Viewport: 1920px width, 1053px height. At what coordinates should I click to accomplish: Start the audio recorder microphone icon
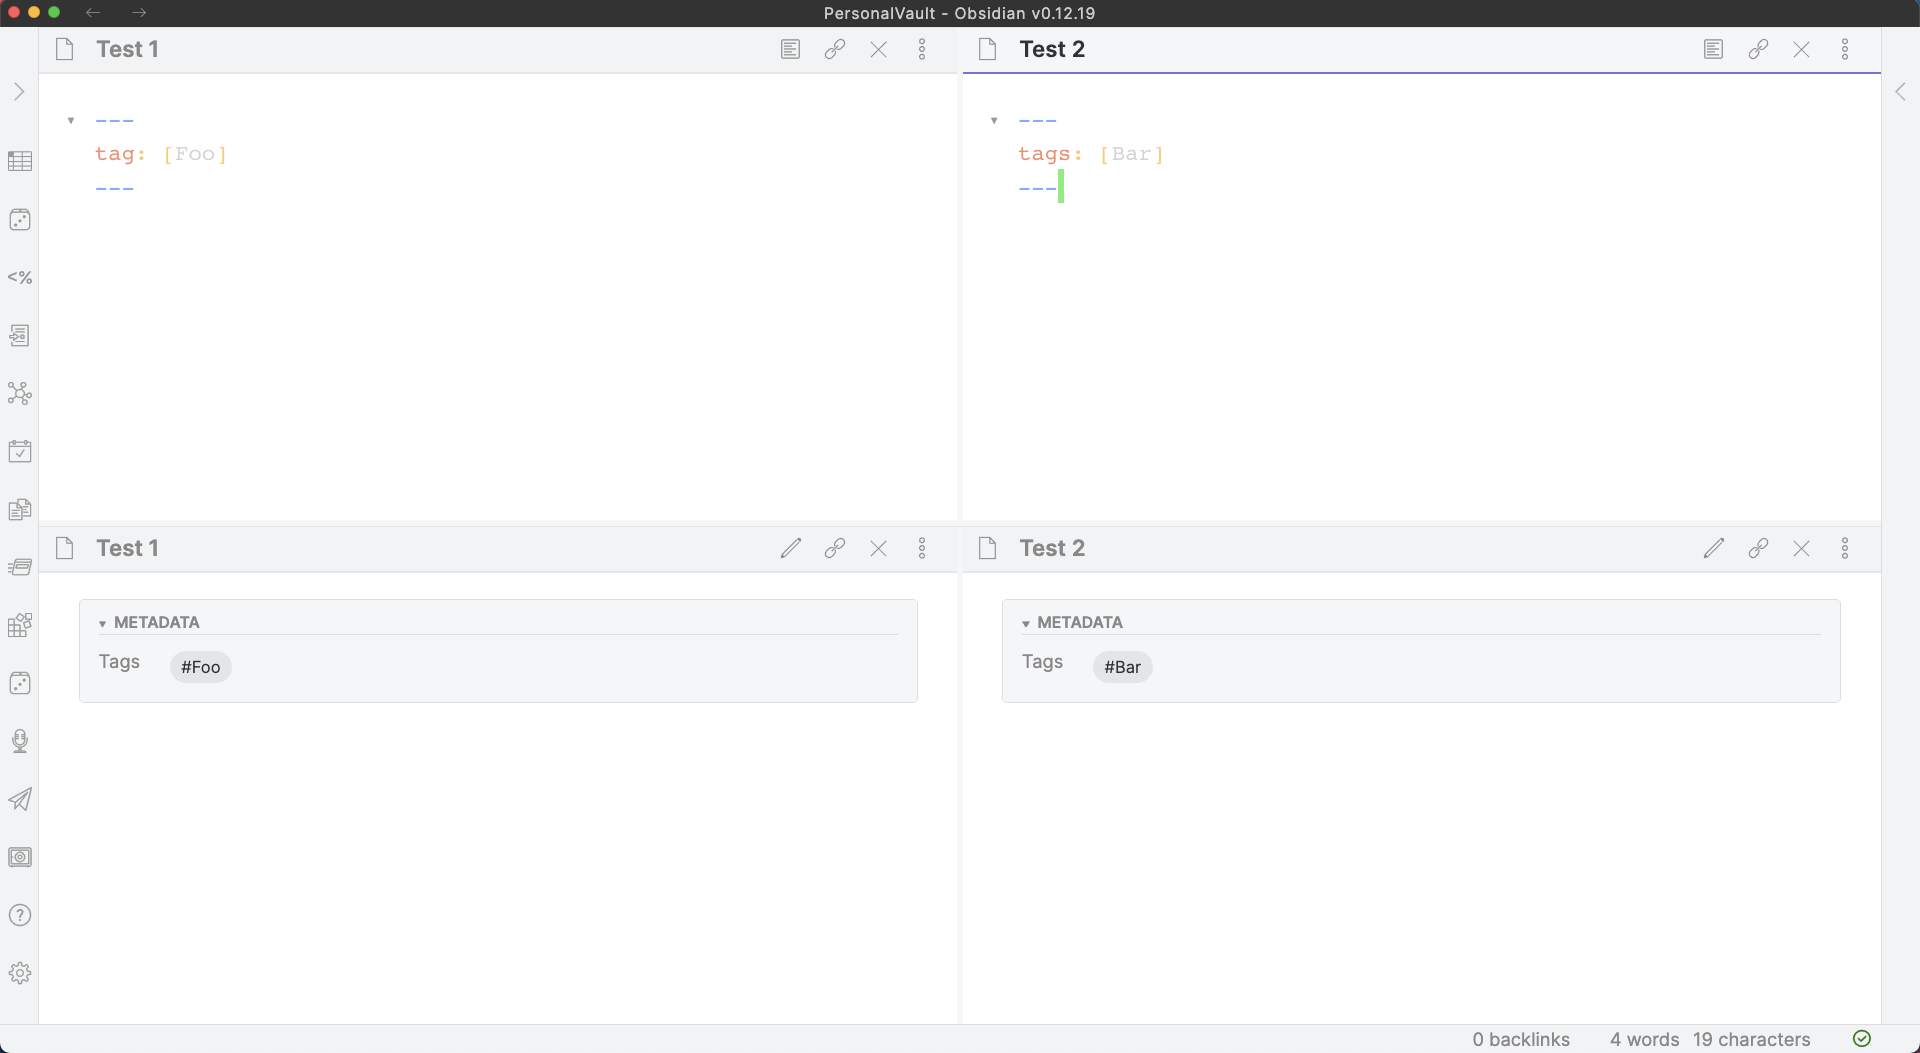click(x=20, y=741)
